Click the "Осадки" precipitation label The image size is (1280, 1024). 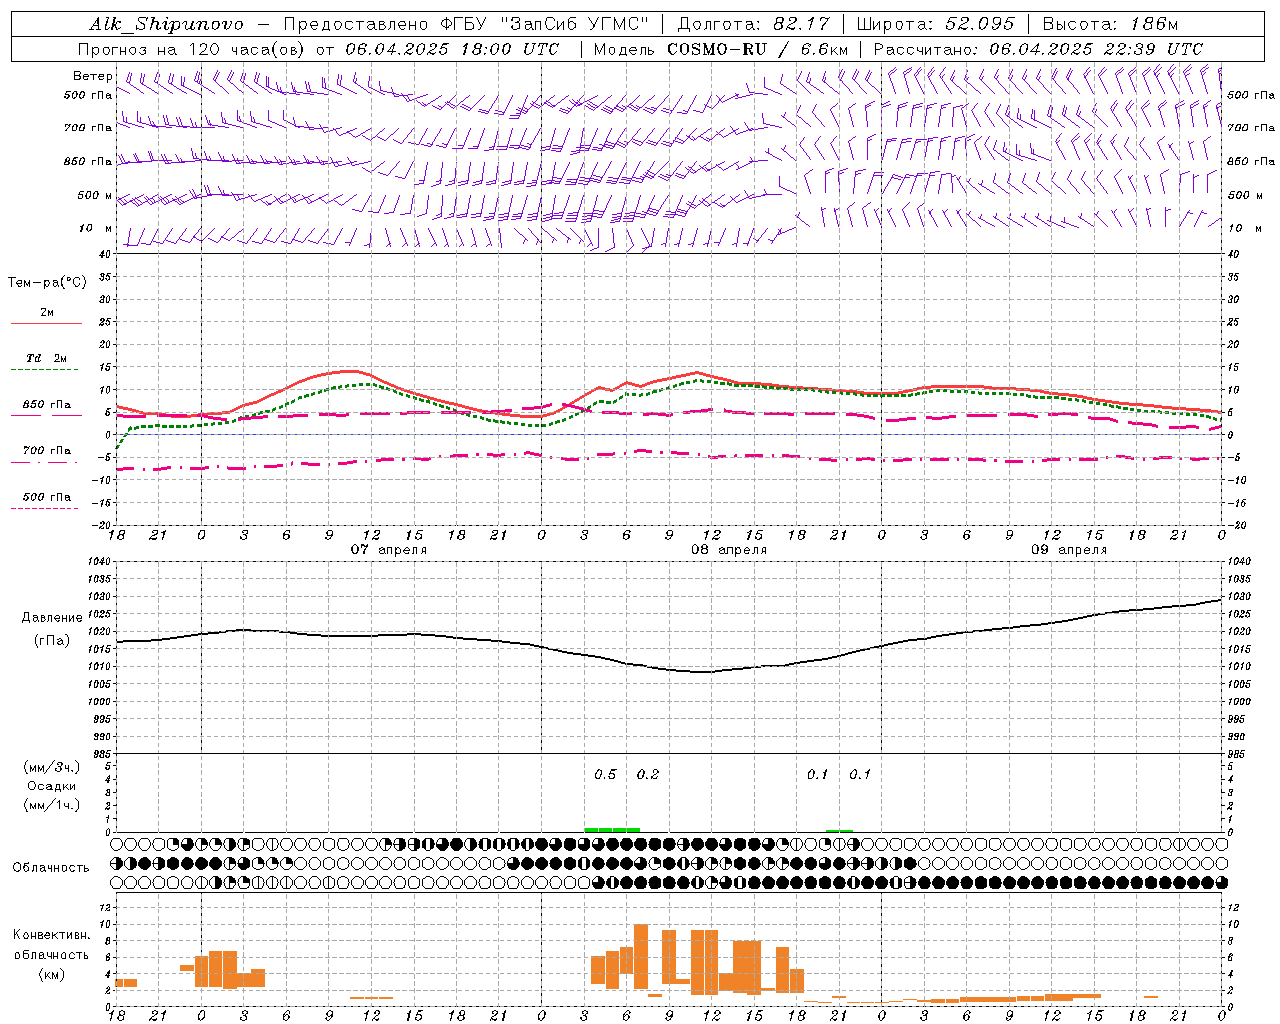pyautogui.click(x=52, y=786)
